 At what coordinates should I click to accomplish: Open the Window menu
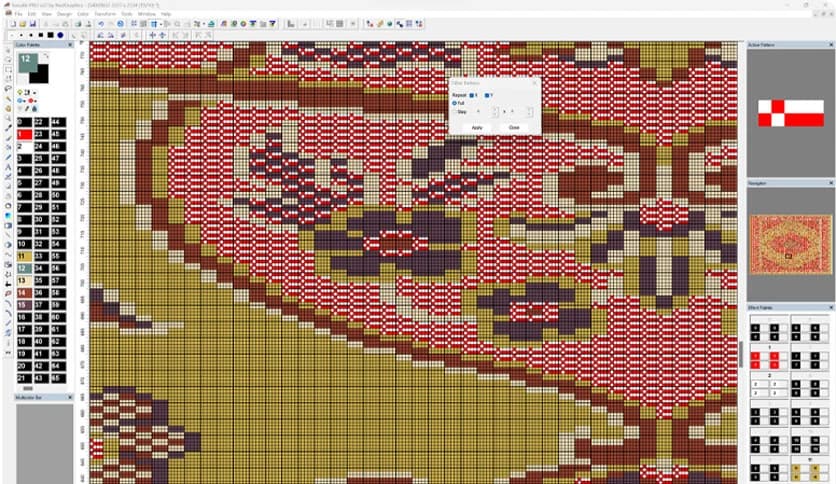(x=147, y=14)
